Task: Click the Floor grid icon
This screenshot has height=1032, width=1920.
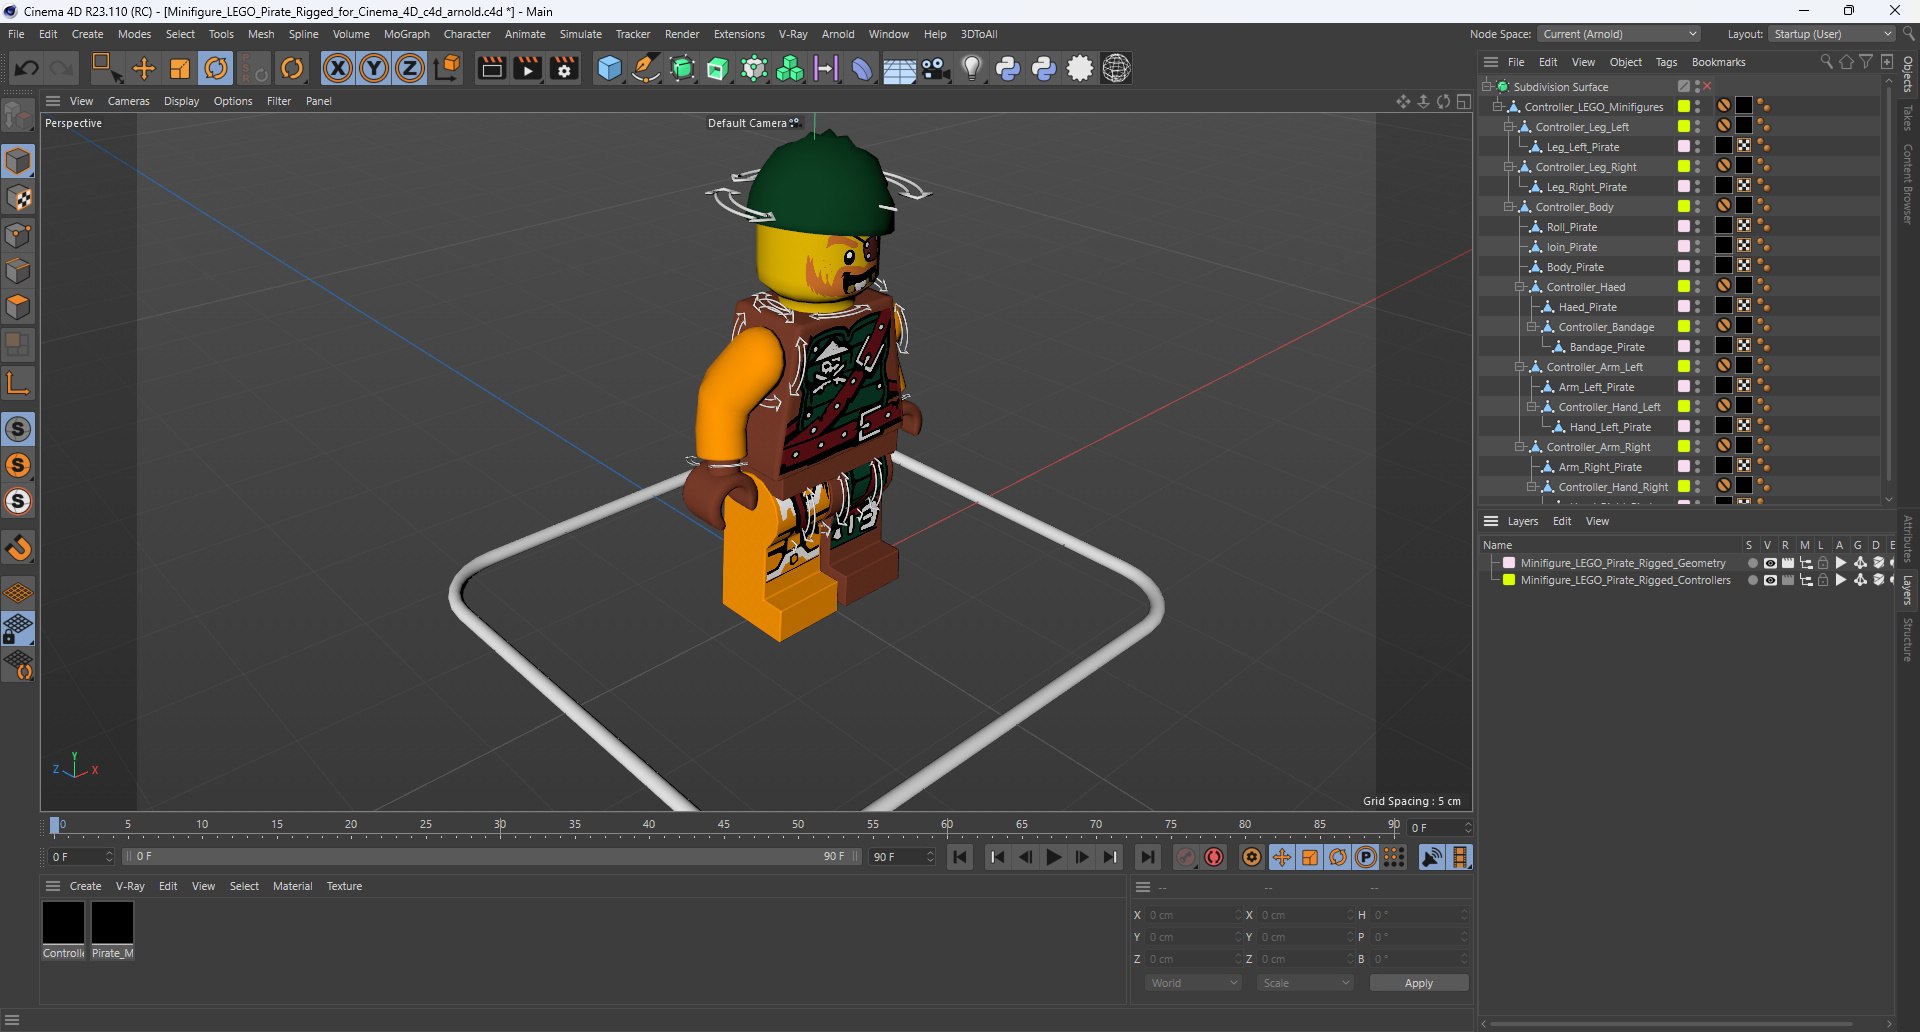Action: click(x=899, y=68)
